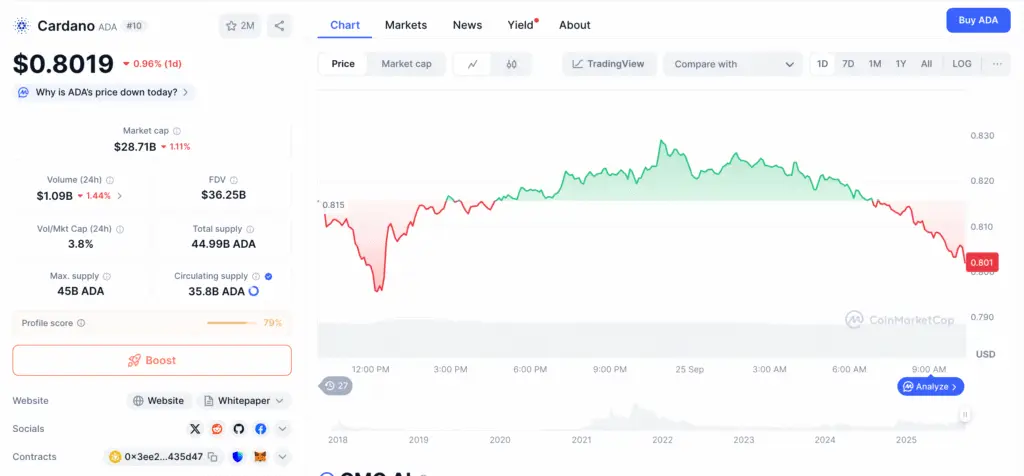Switch to candlestick chart view
The height and width of the screenshot is (476, 1024).
pos(511,64)
